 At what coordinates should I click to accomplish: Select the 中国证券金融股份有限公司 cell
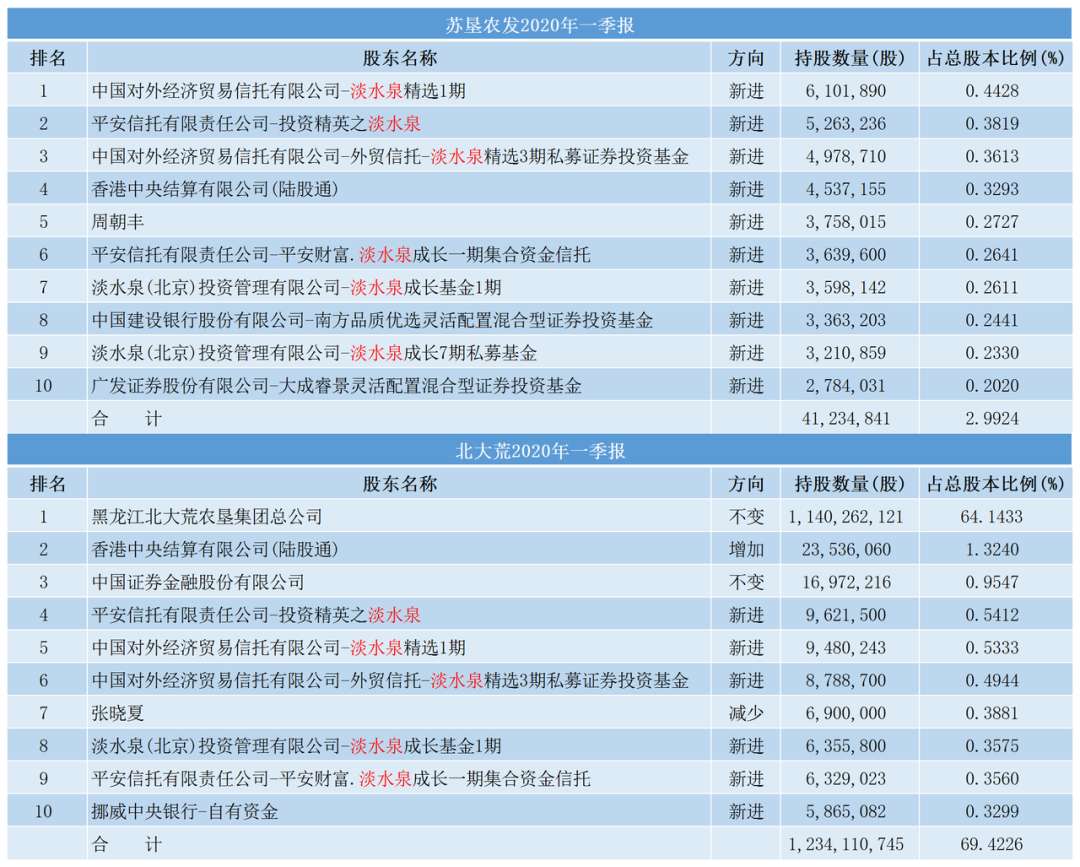pos(198,582)
